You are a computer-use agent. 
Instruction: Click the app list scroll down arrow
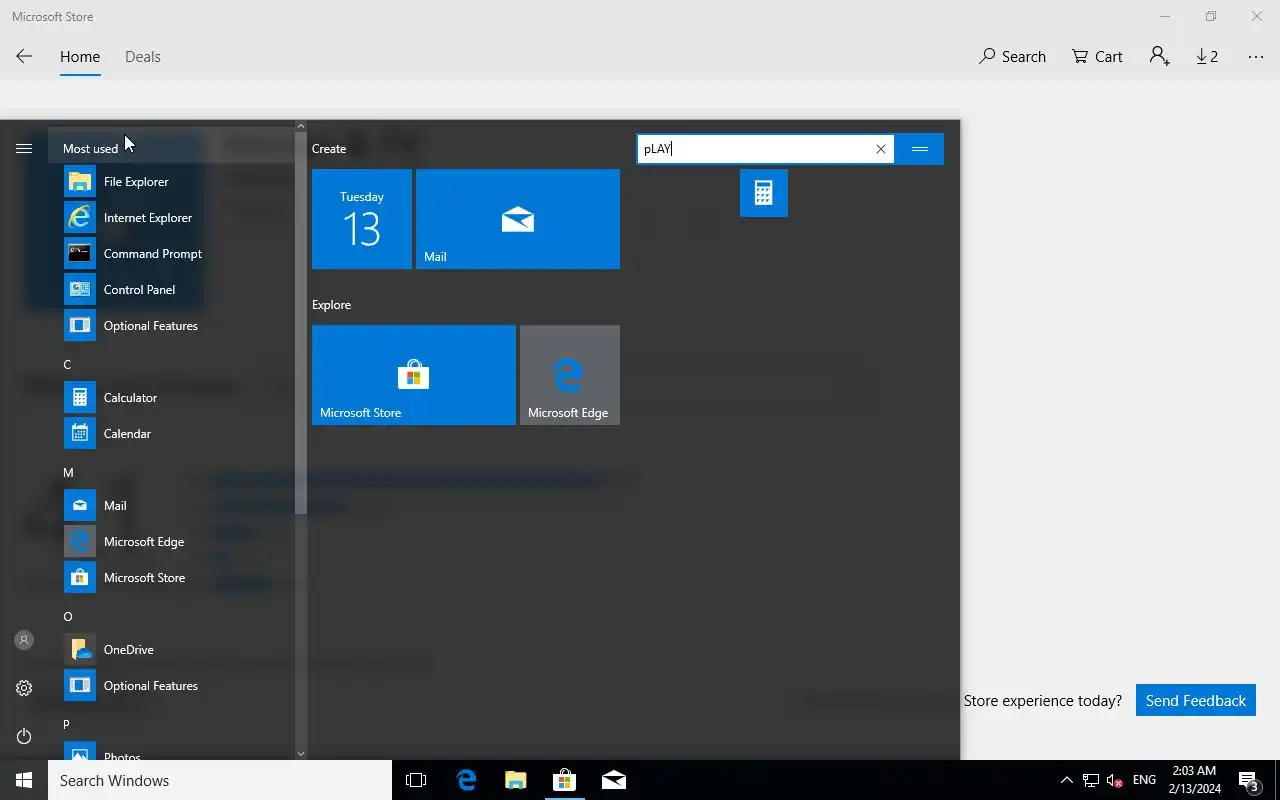point(300,754)
